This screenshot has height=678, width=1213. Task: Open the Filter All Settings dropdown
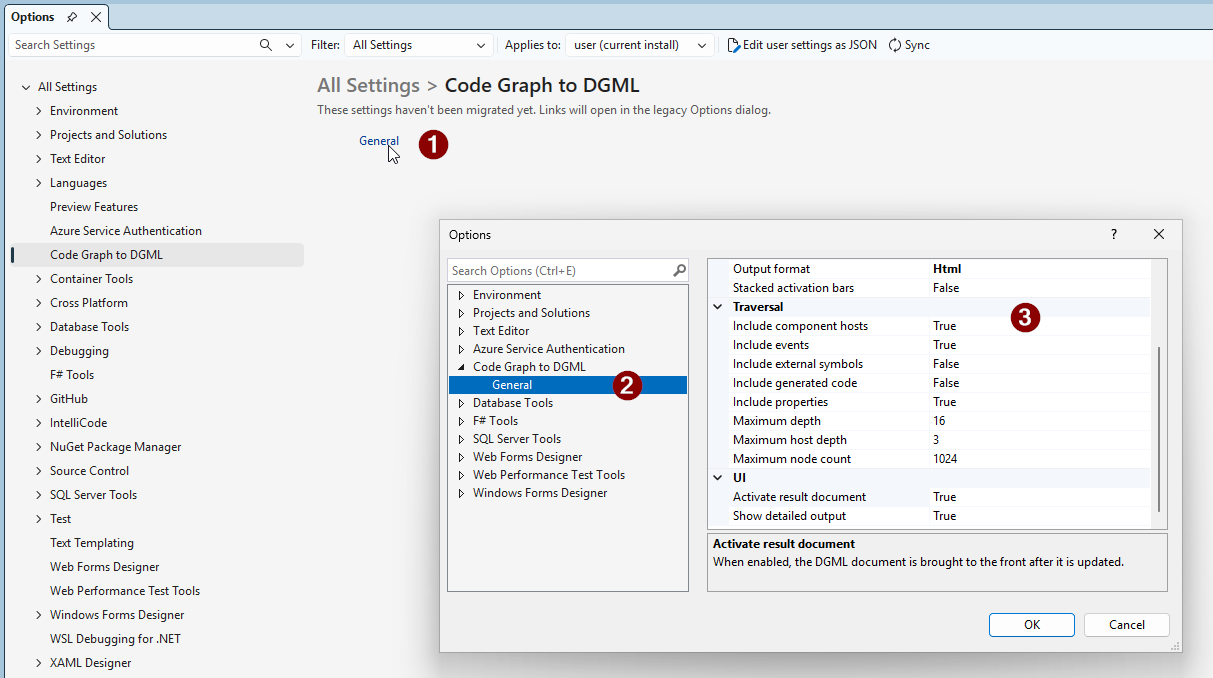click(419, 45)
